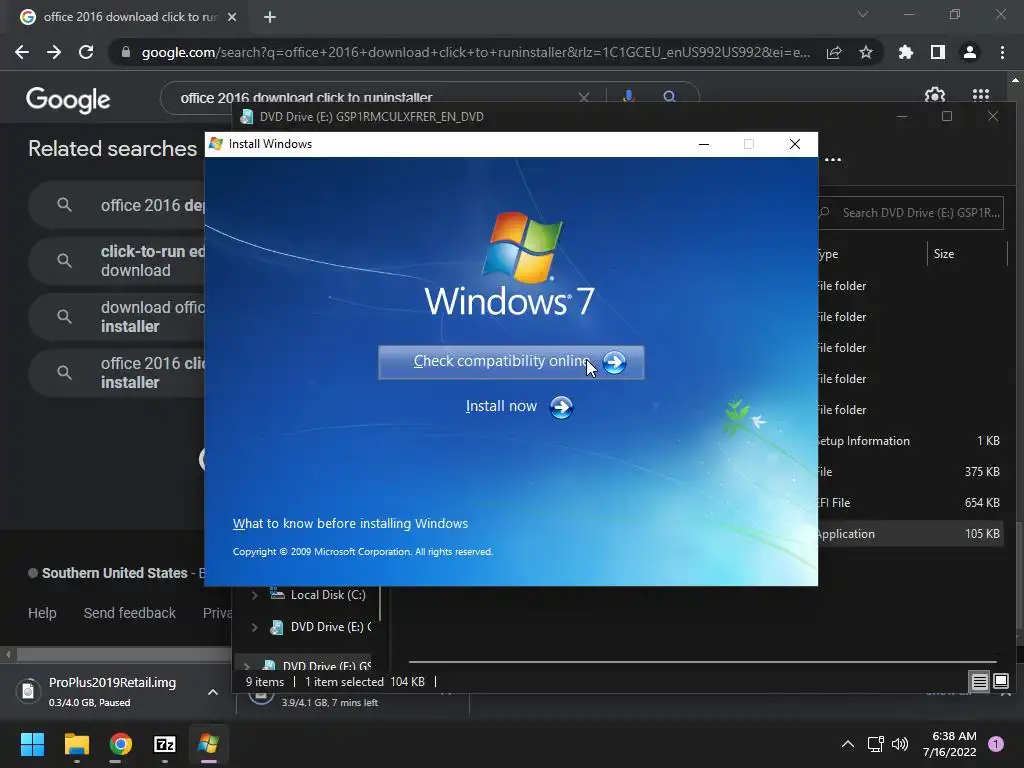Click the Google logo
The height and width of the screenshot is (768, 1024).
point(68,99)
